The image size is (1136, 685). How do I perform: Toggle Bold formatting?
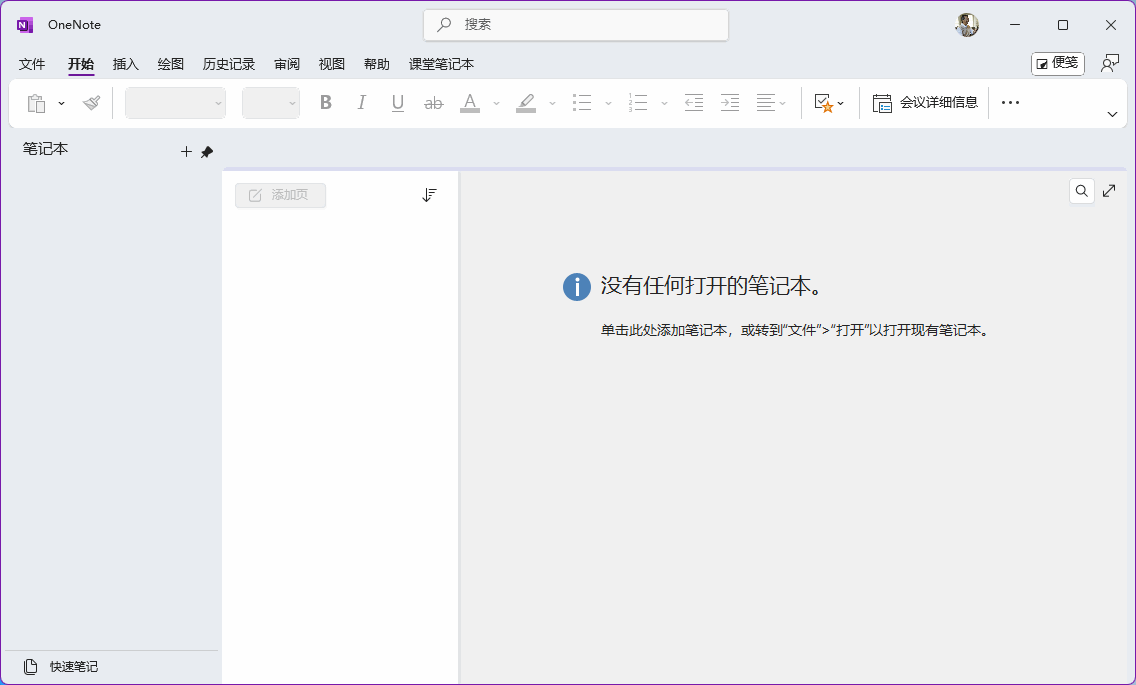325,103
